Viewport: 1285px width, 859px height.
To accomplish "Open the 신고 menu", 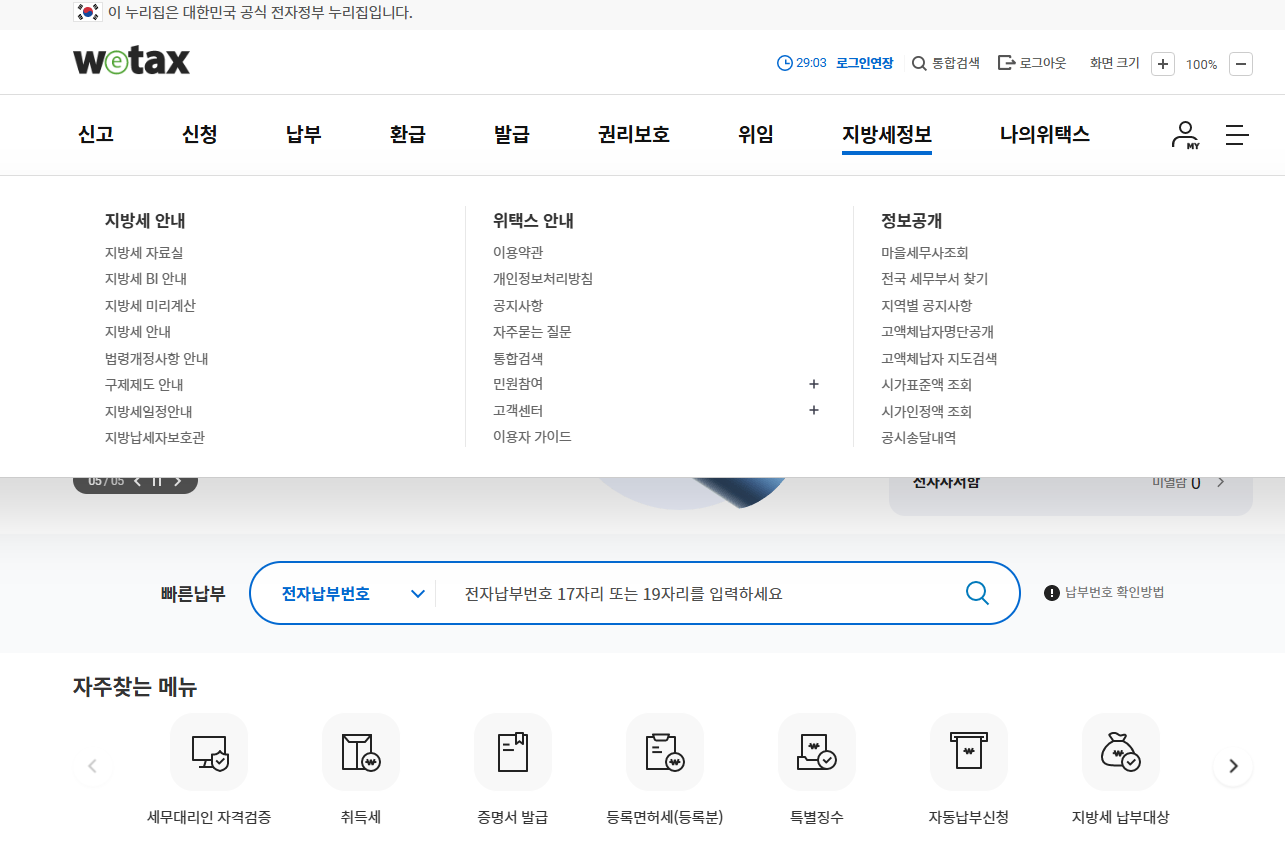I will click(96, 134).
